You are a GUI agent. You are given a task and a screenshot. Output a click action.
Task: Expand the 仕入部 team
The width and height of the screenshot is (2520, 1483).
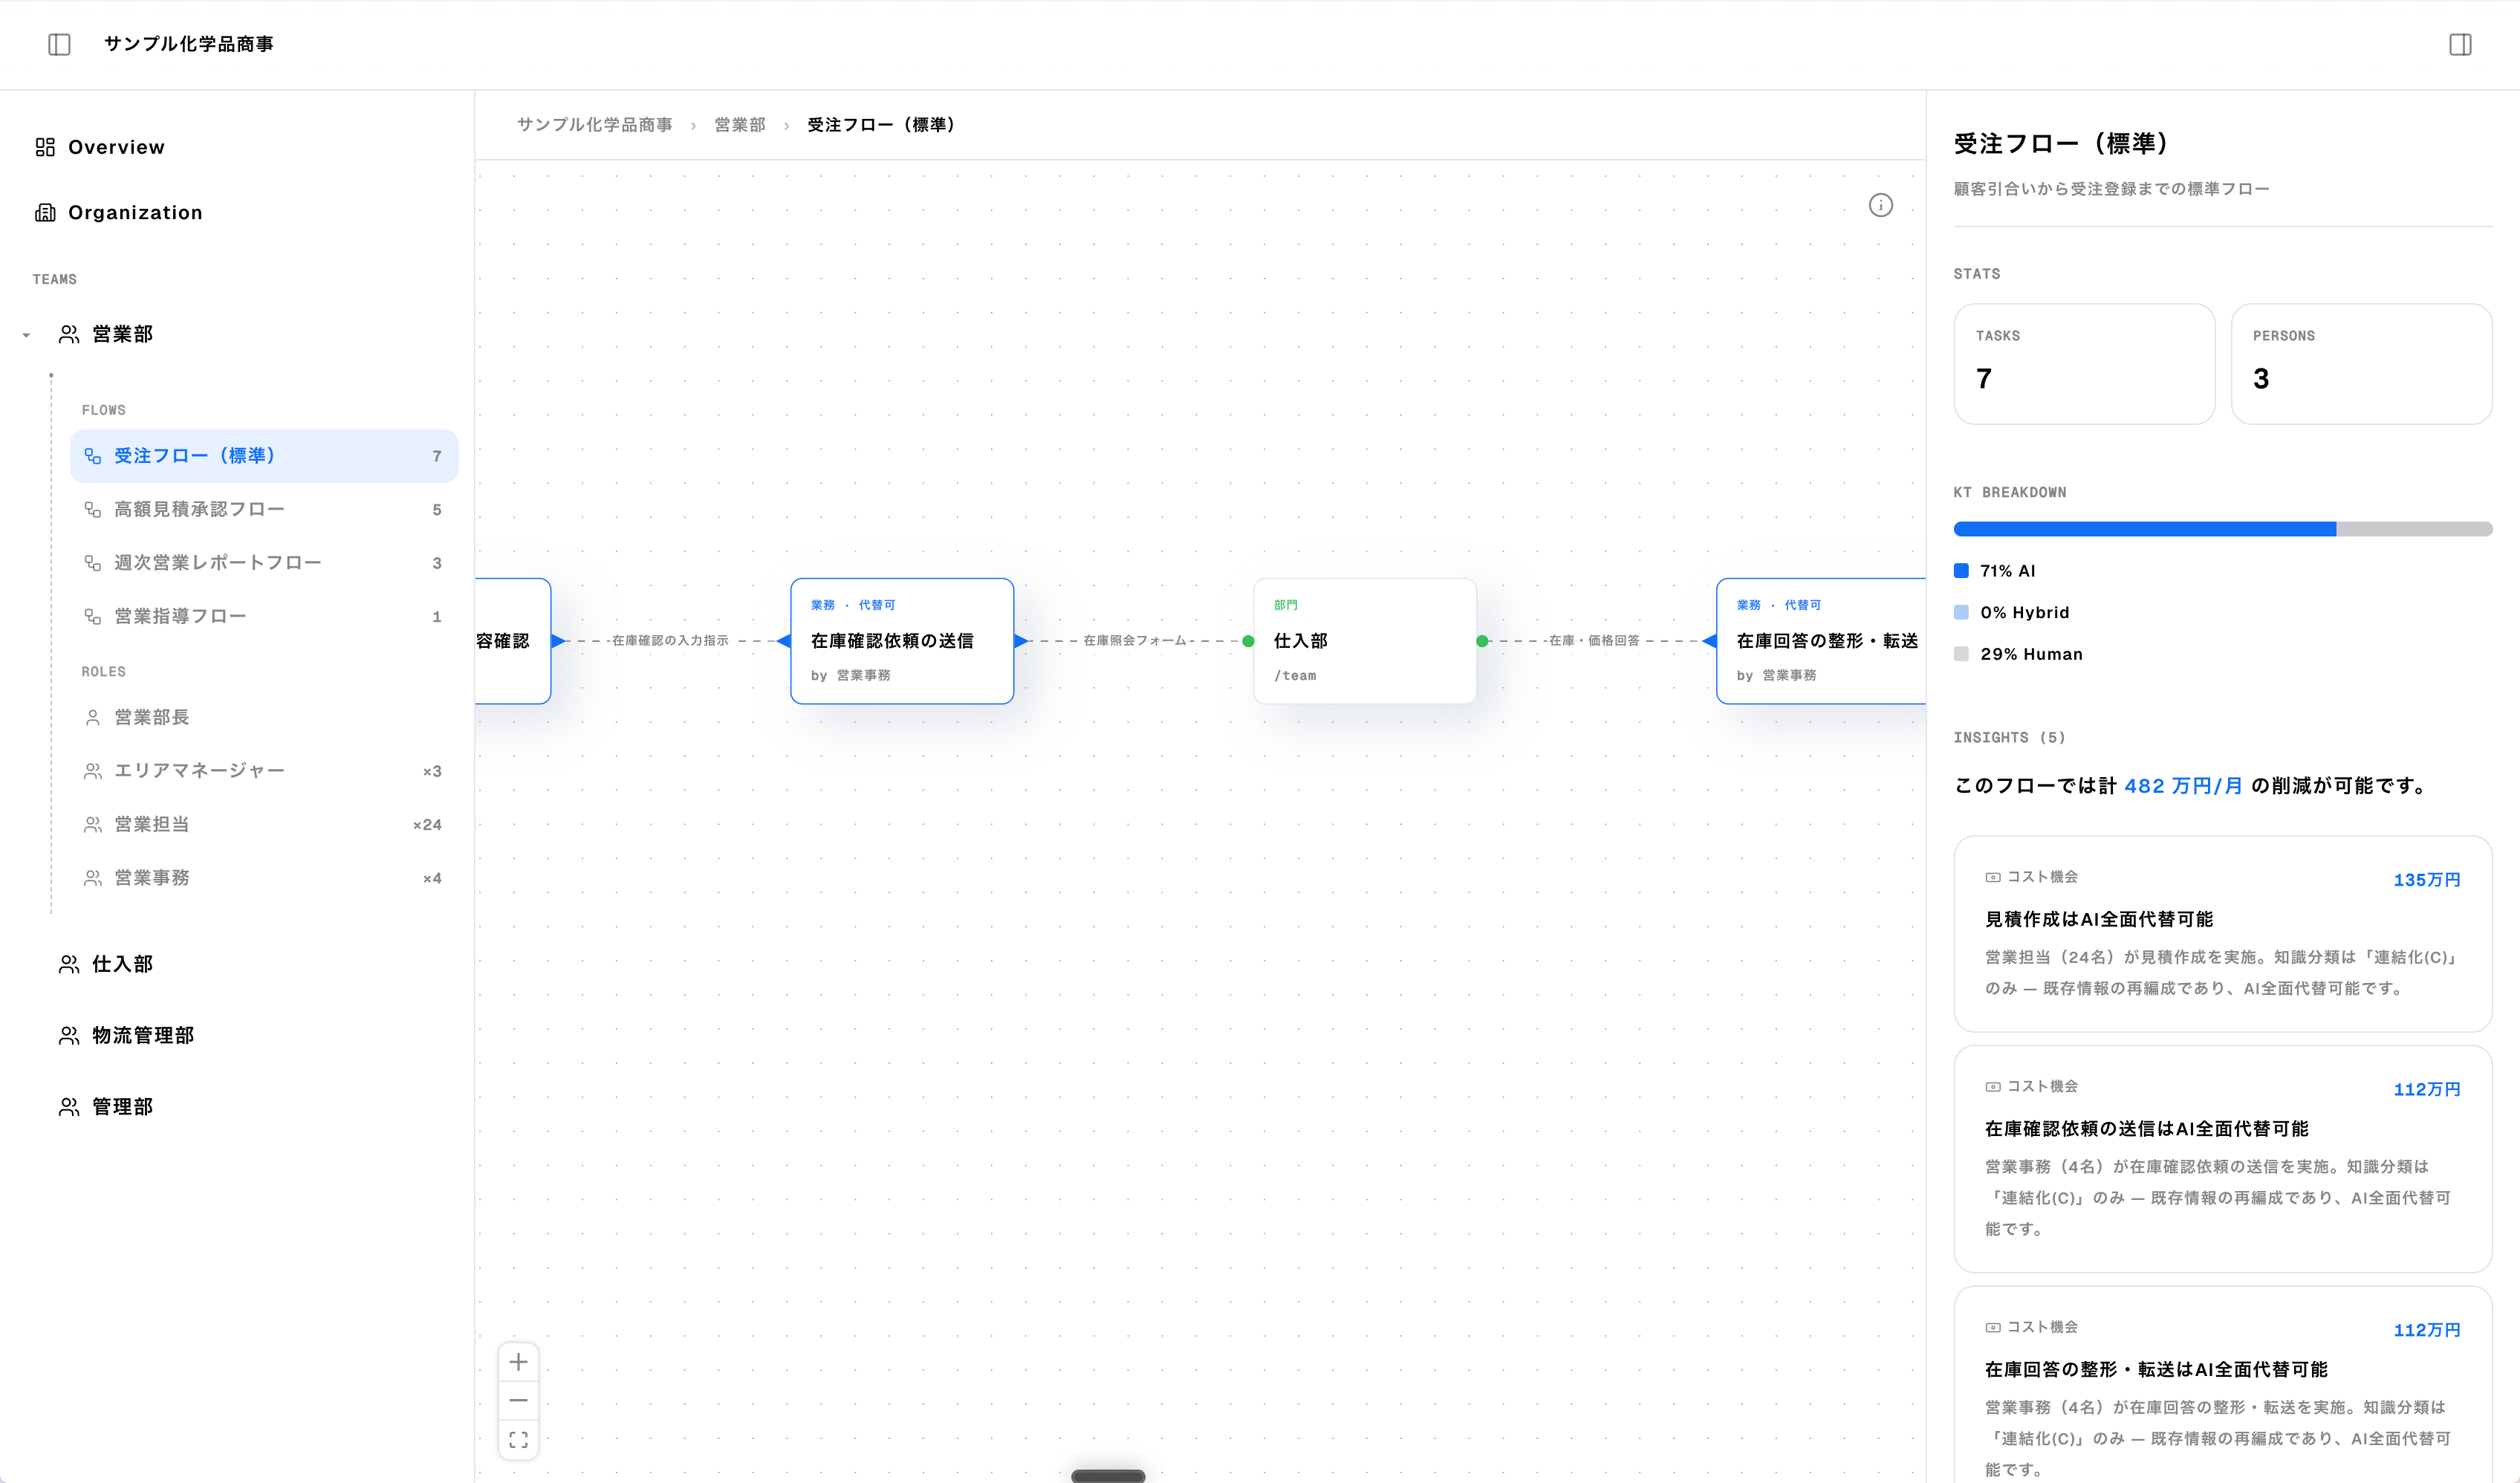pos(122,964)
